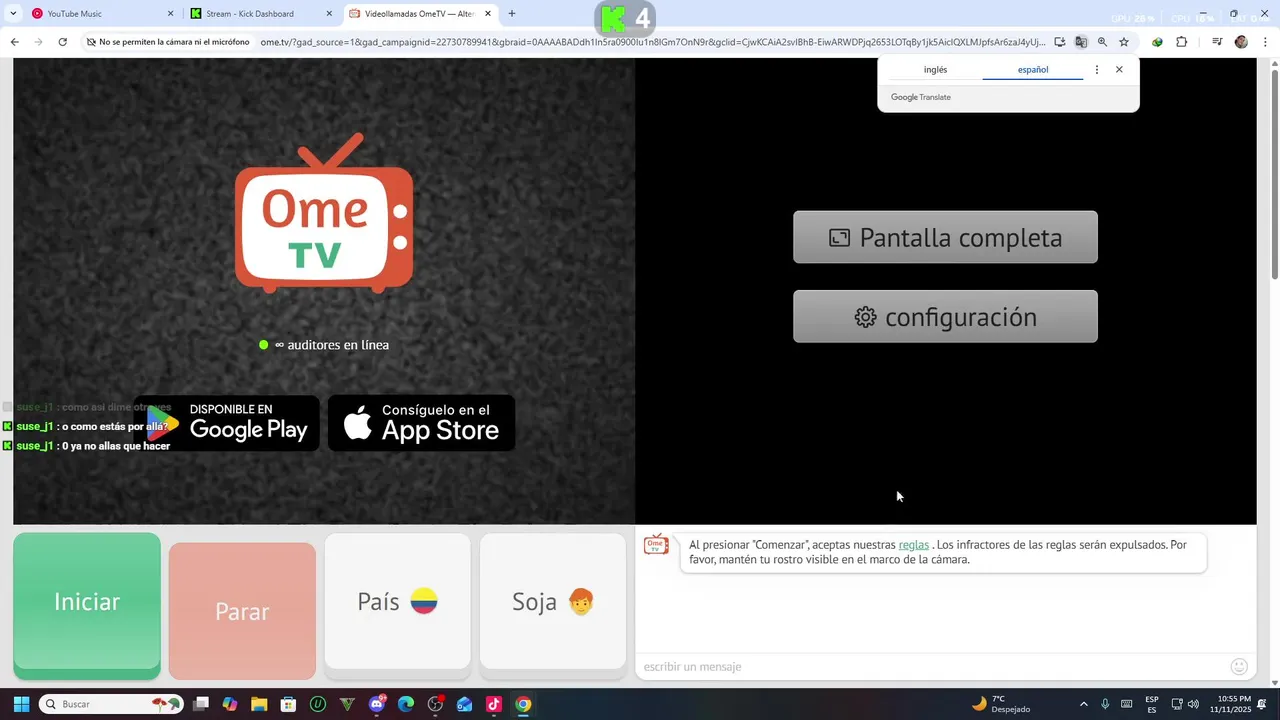Open Microsoft Store from the taskbar

(288, 704)
